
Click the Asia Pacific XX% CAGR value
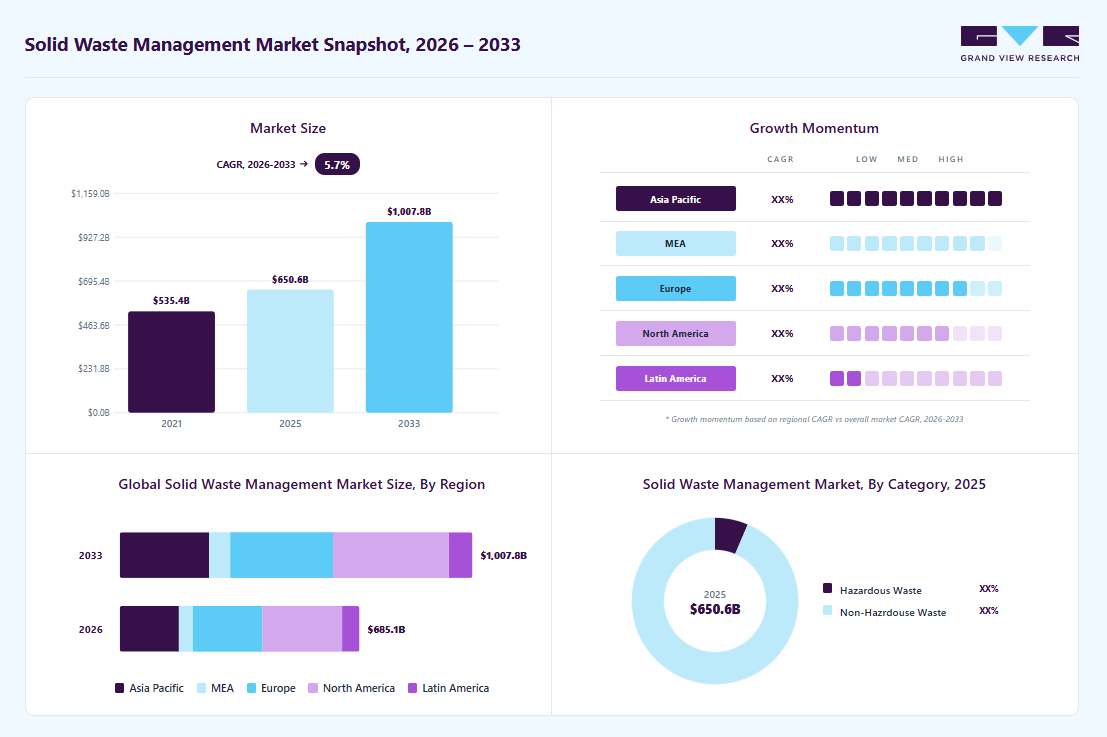click(x=782, y=200)
